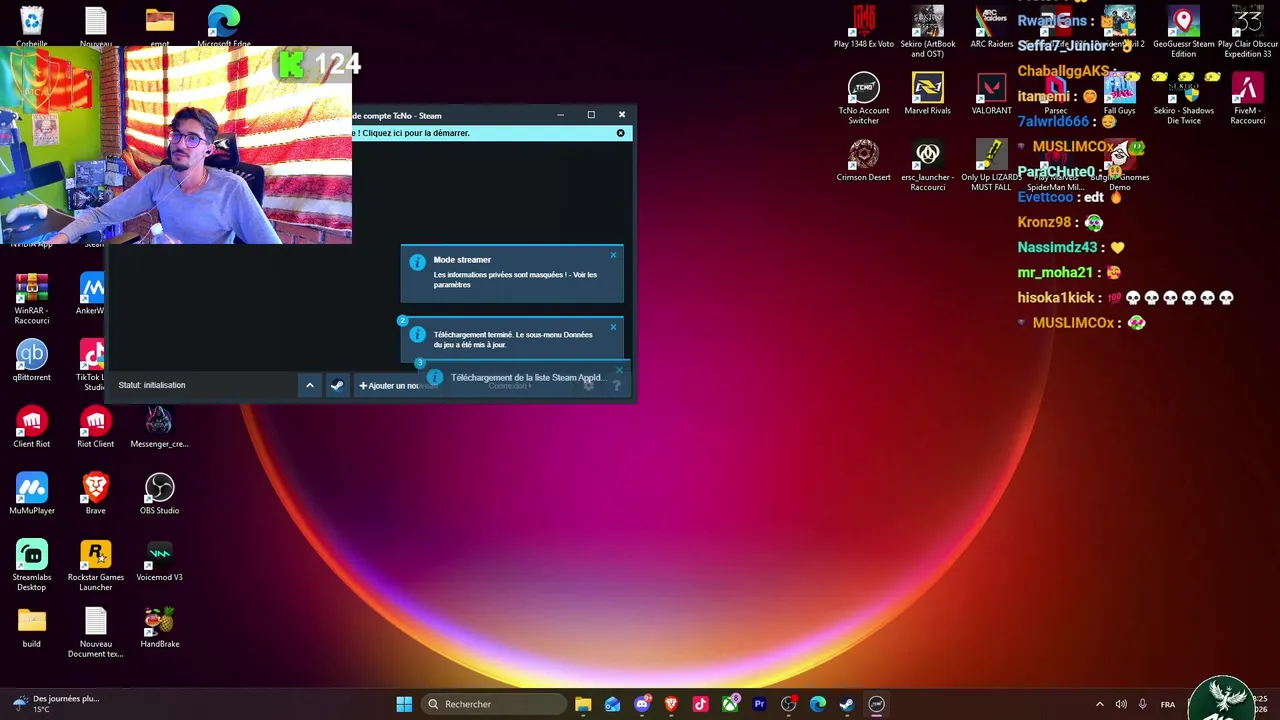Open the Riot Client desktop shortcut
This screenshot has width=1280, height=720.
[x=95, y=427]
